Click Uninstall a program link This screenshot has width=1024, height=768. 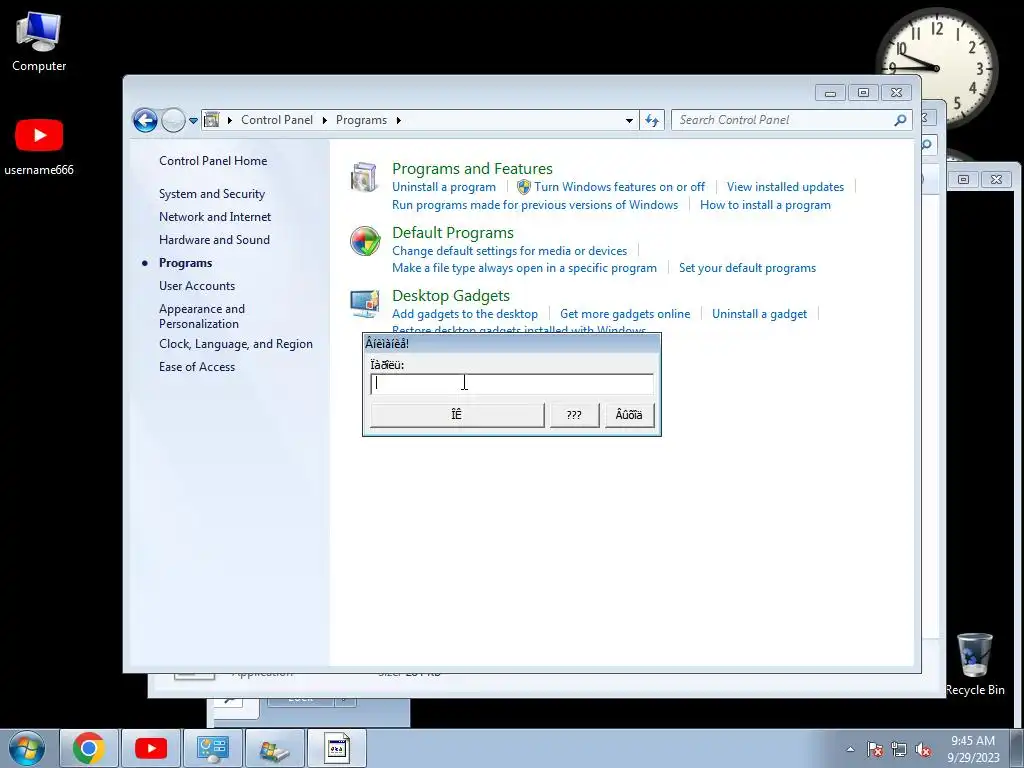pyautogui.click(x=443, y=187)
